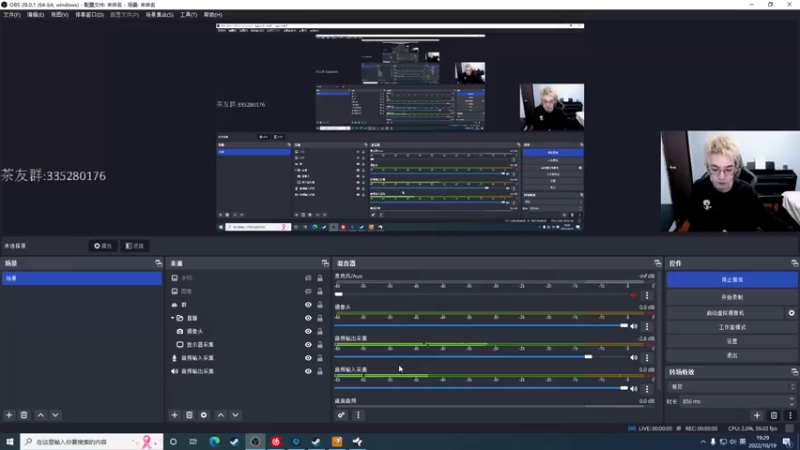
Task: Hide the 直播 group
Action: point(308,318)
